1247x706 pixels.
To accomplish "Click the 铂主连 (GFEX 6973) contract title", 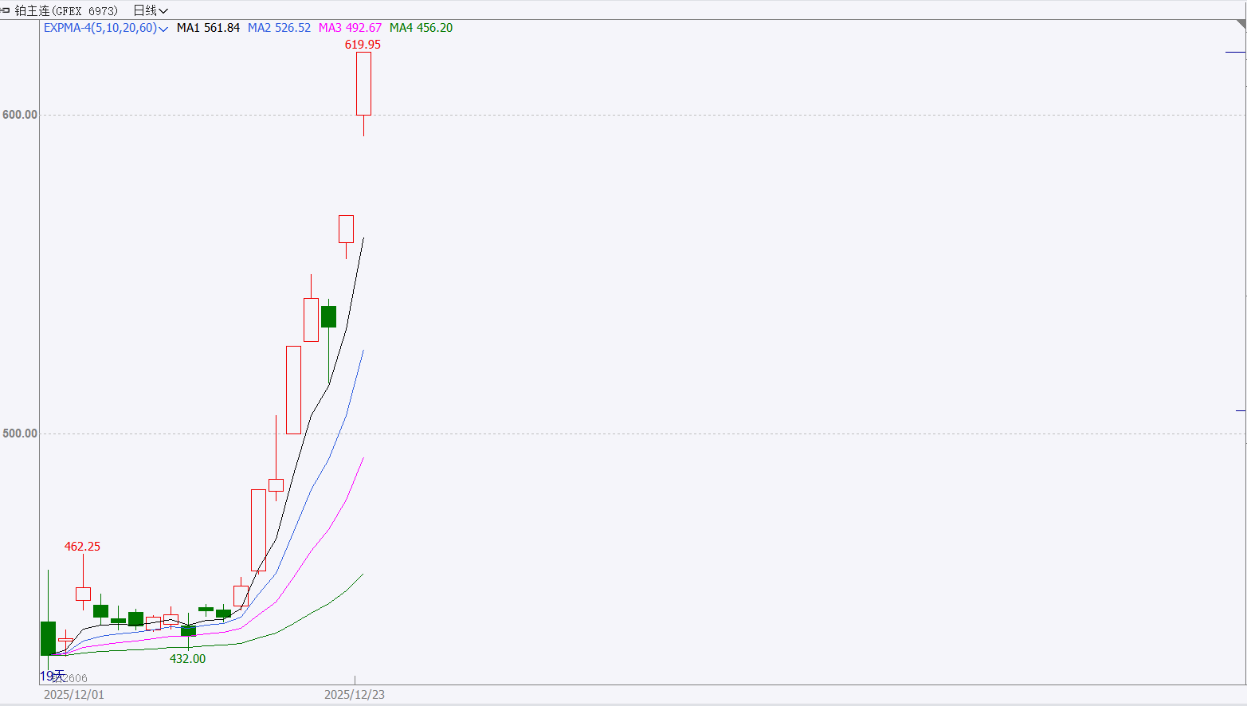I will point(66,10).
